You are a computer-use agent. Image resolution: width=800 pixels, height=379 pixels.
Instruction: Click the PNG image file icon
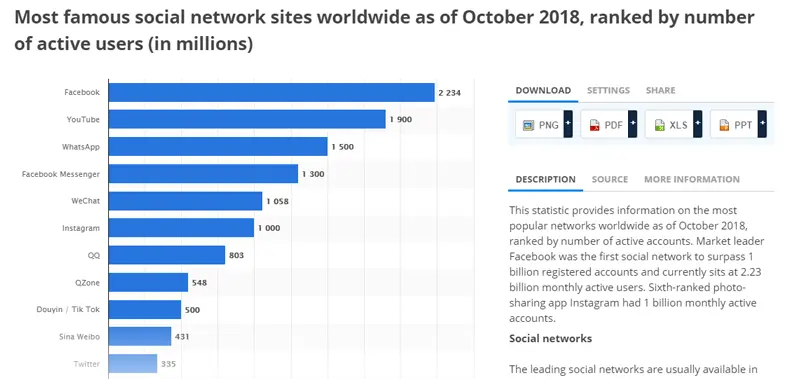(x=528, y=125)
